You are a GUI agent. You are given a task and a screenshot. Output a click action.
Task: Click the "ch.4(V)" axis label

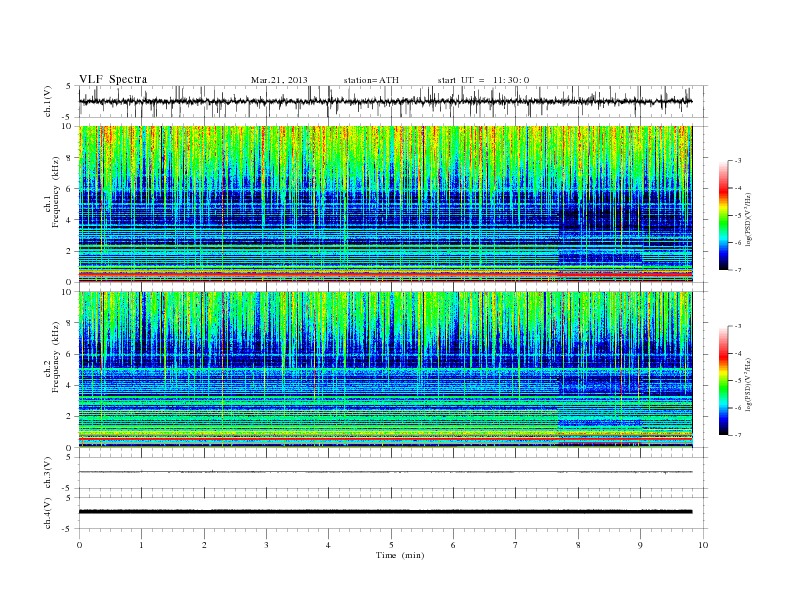pyautogui.click(x=47, y=513)
